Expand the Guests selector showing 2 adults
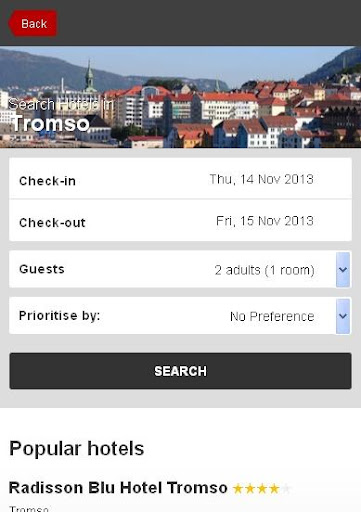The image size is (361, 512). point(180,269)
